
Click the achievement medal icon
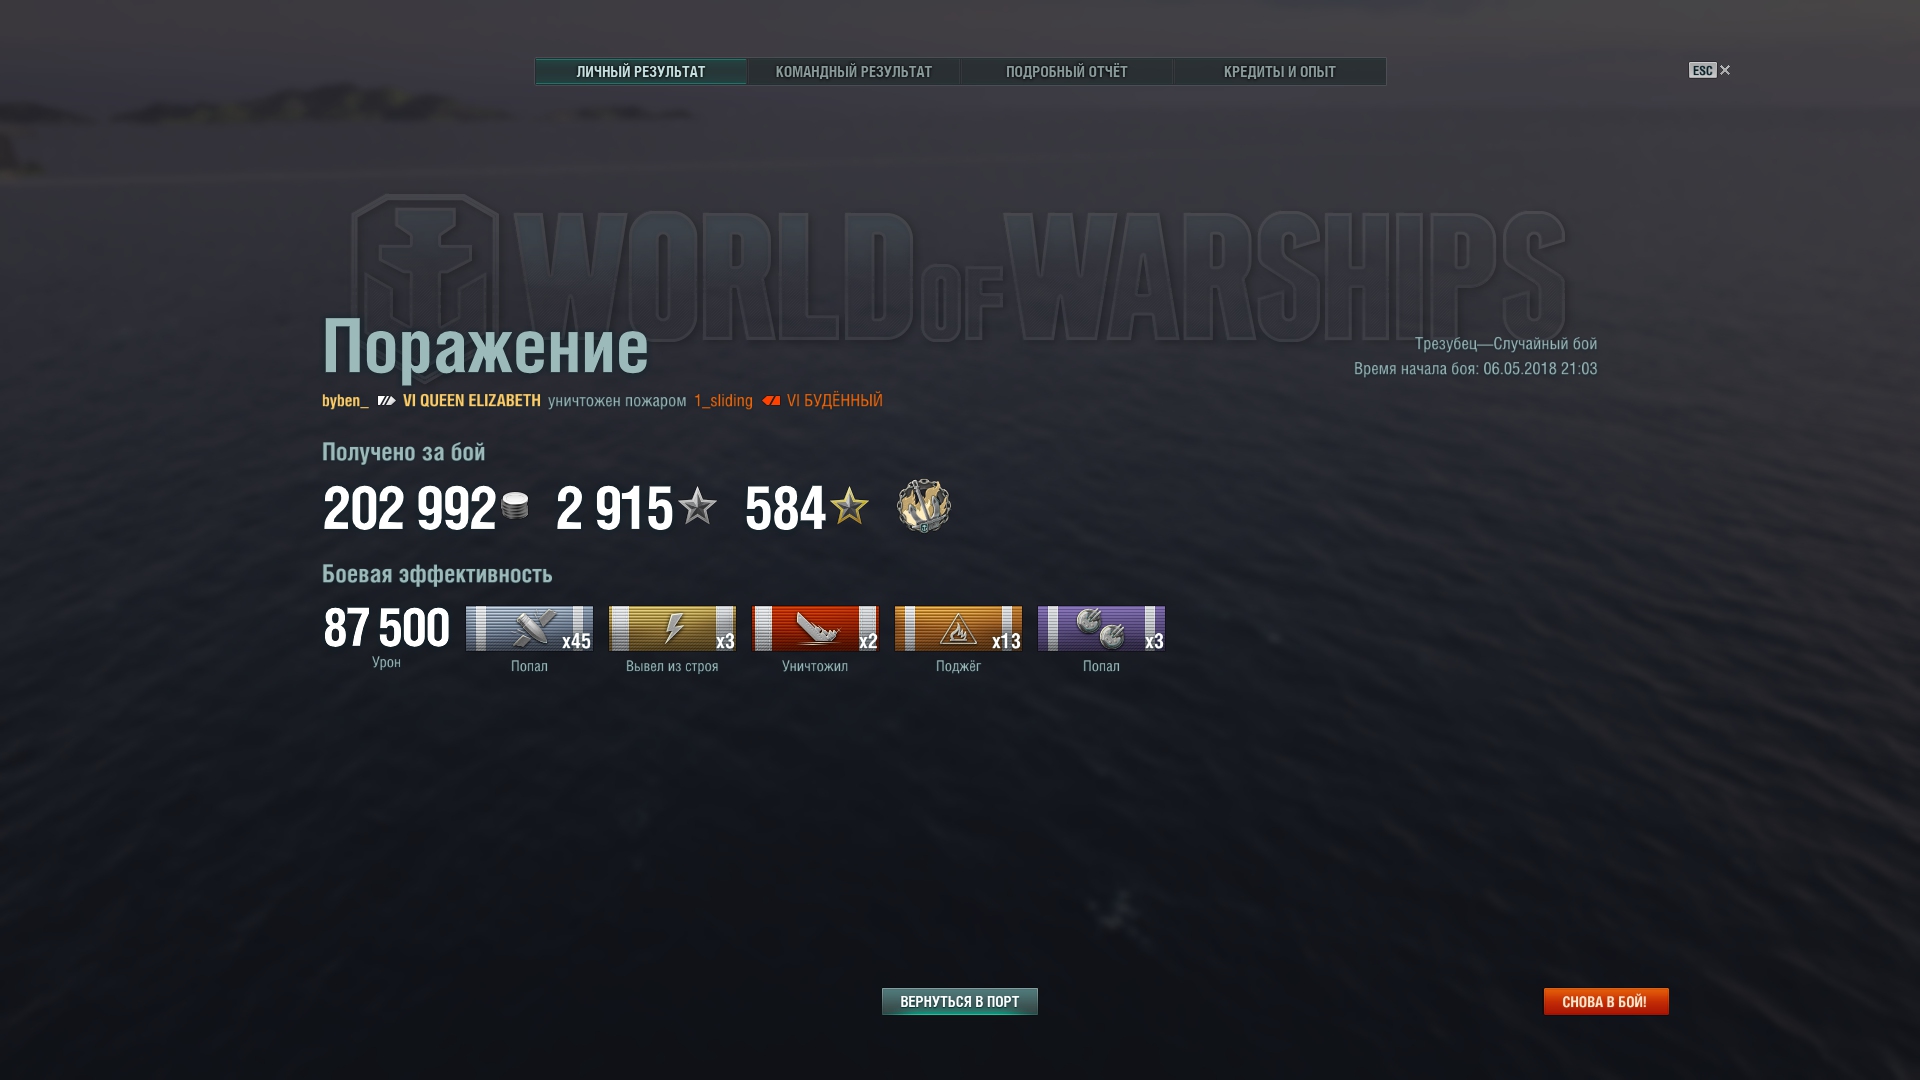tap(923, 506)
